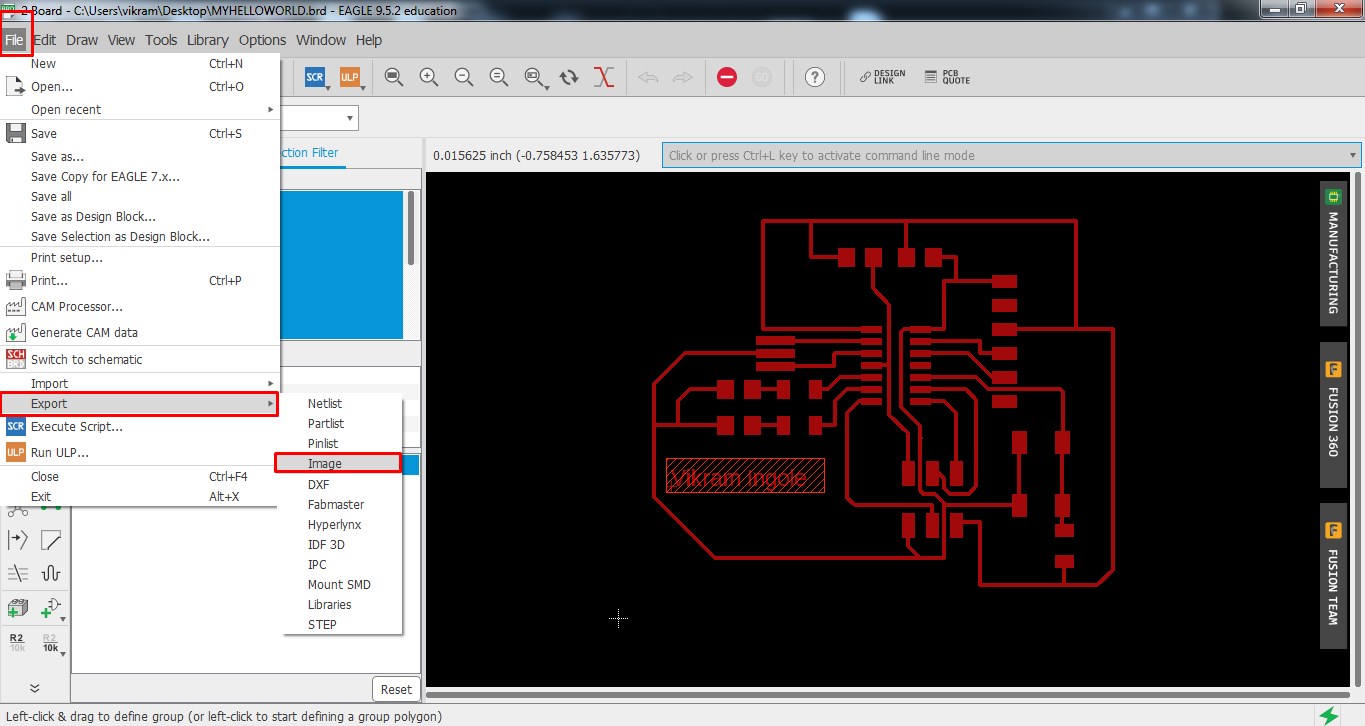Choose Image from Export submenu

point(339,464)
